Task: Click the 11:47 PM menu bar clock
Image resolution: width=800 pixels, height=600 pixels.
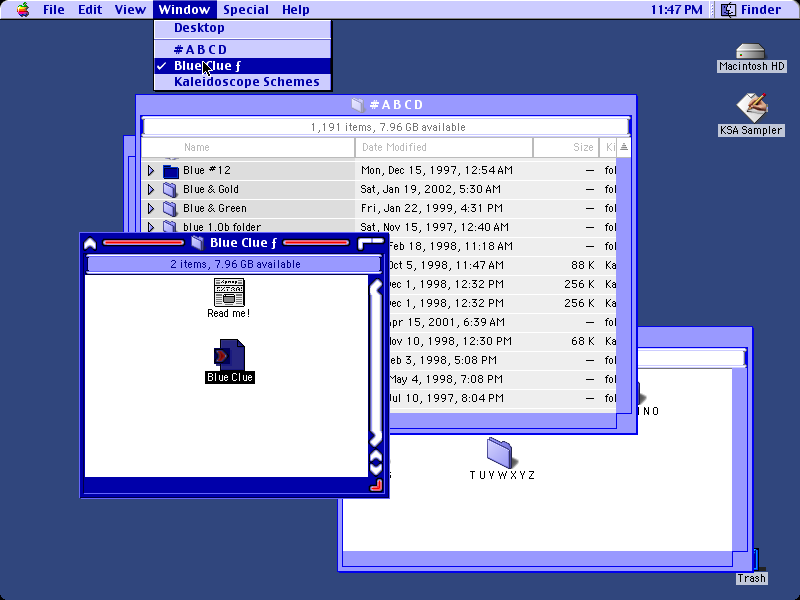Action: coord(677,9)
